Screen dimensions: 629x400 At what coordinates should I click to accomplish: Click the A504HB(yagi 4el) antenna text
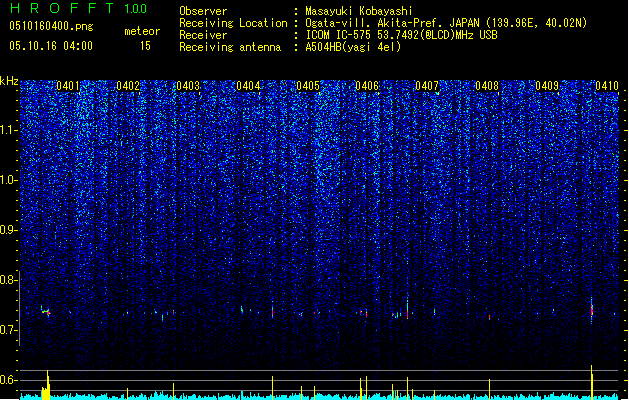[x=353, y=47]
